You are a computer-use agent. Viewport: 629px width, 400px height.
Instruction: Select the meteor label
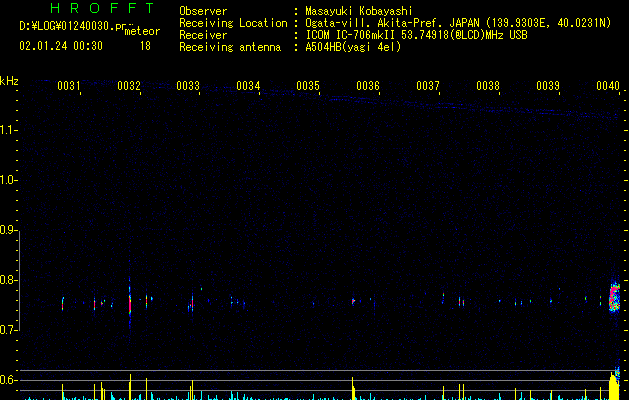click(x=142, y=31)
